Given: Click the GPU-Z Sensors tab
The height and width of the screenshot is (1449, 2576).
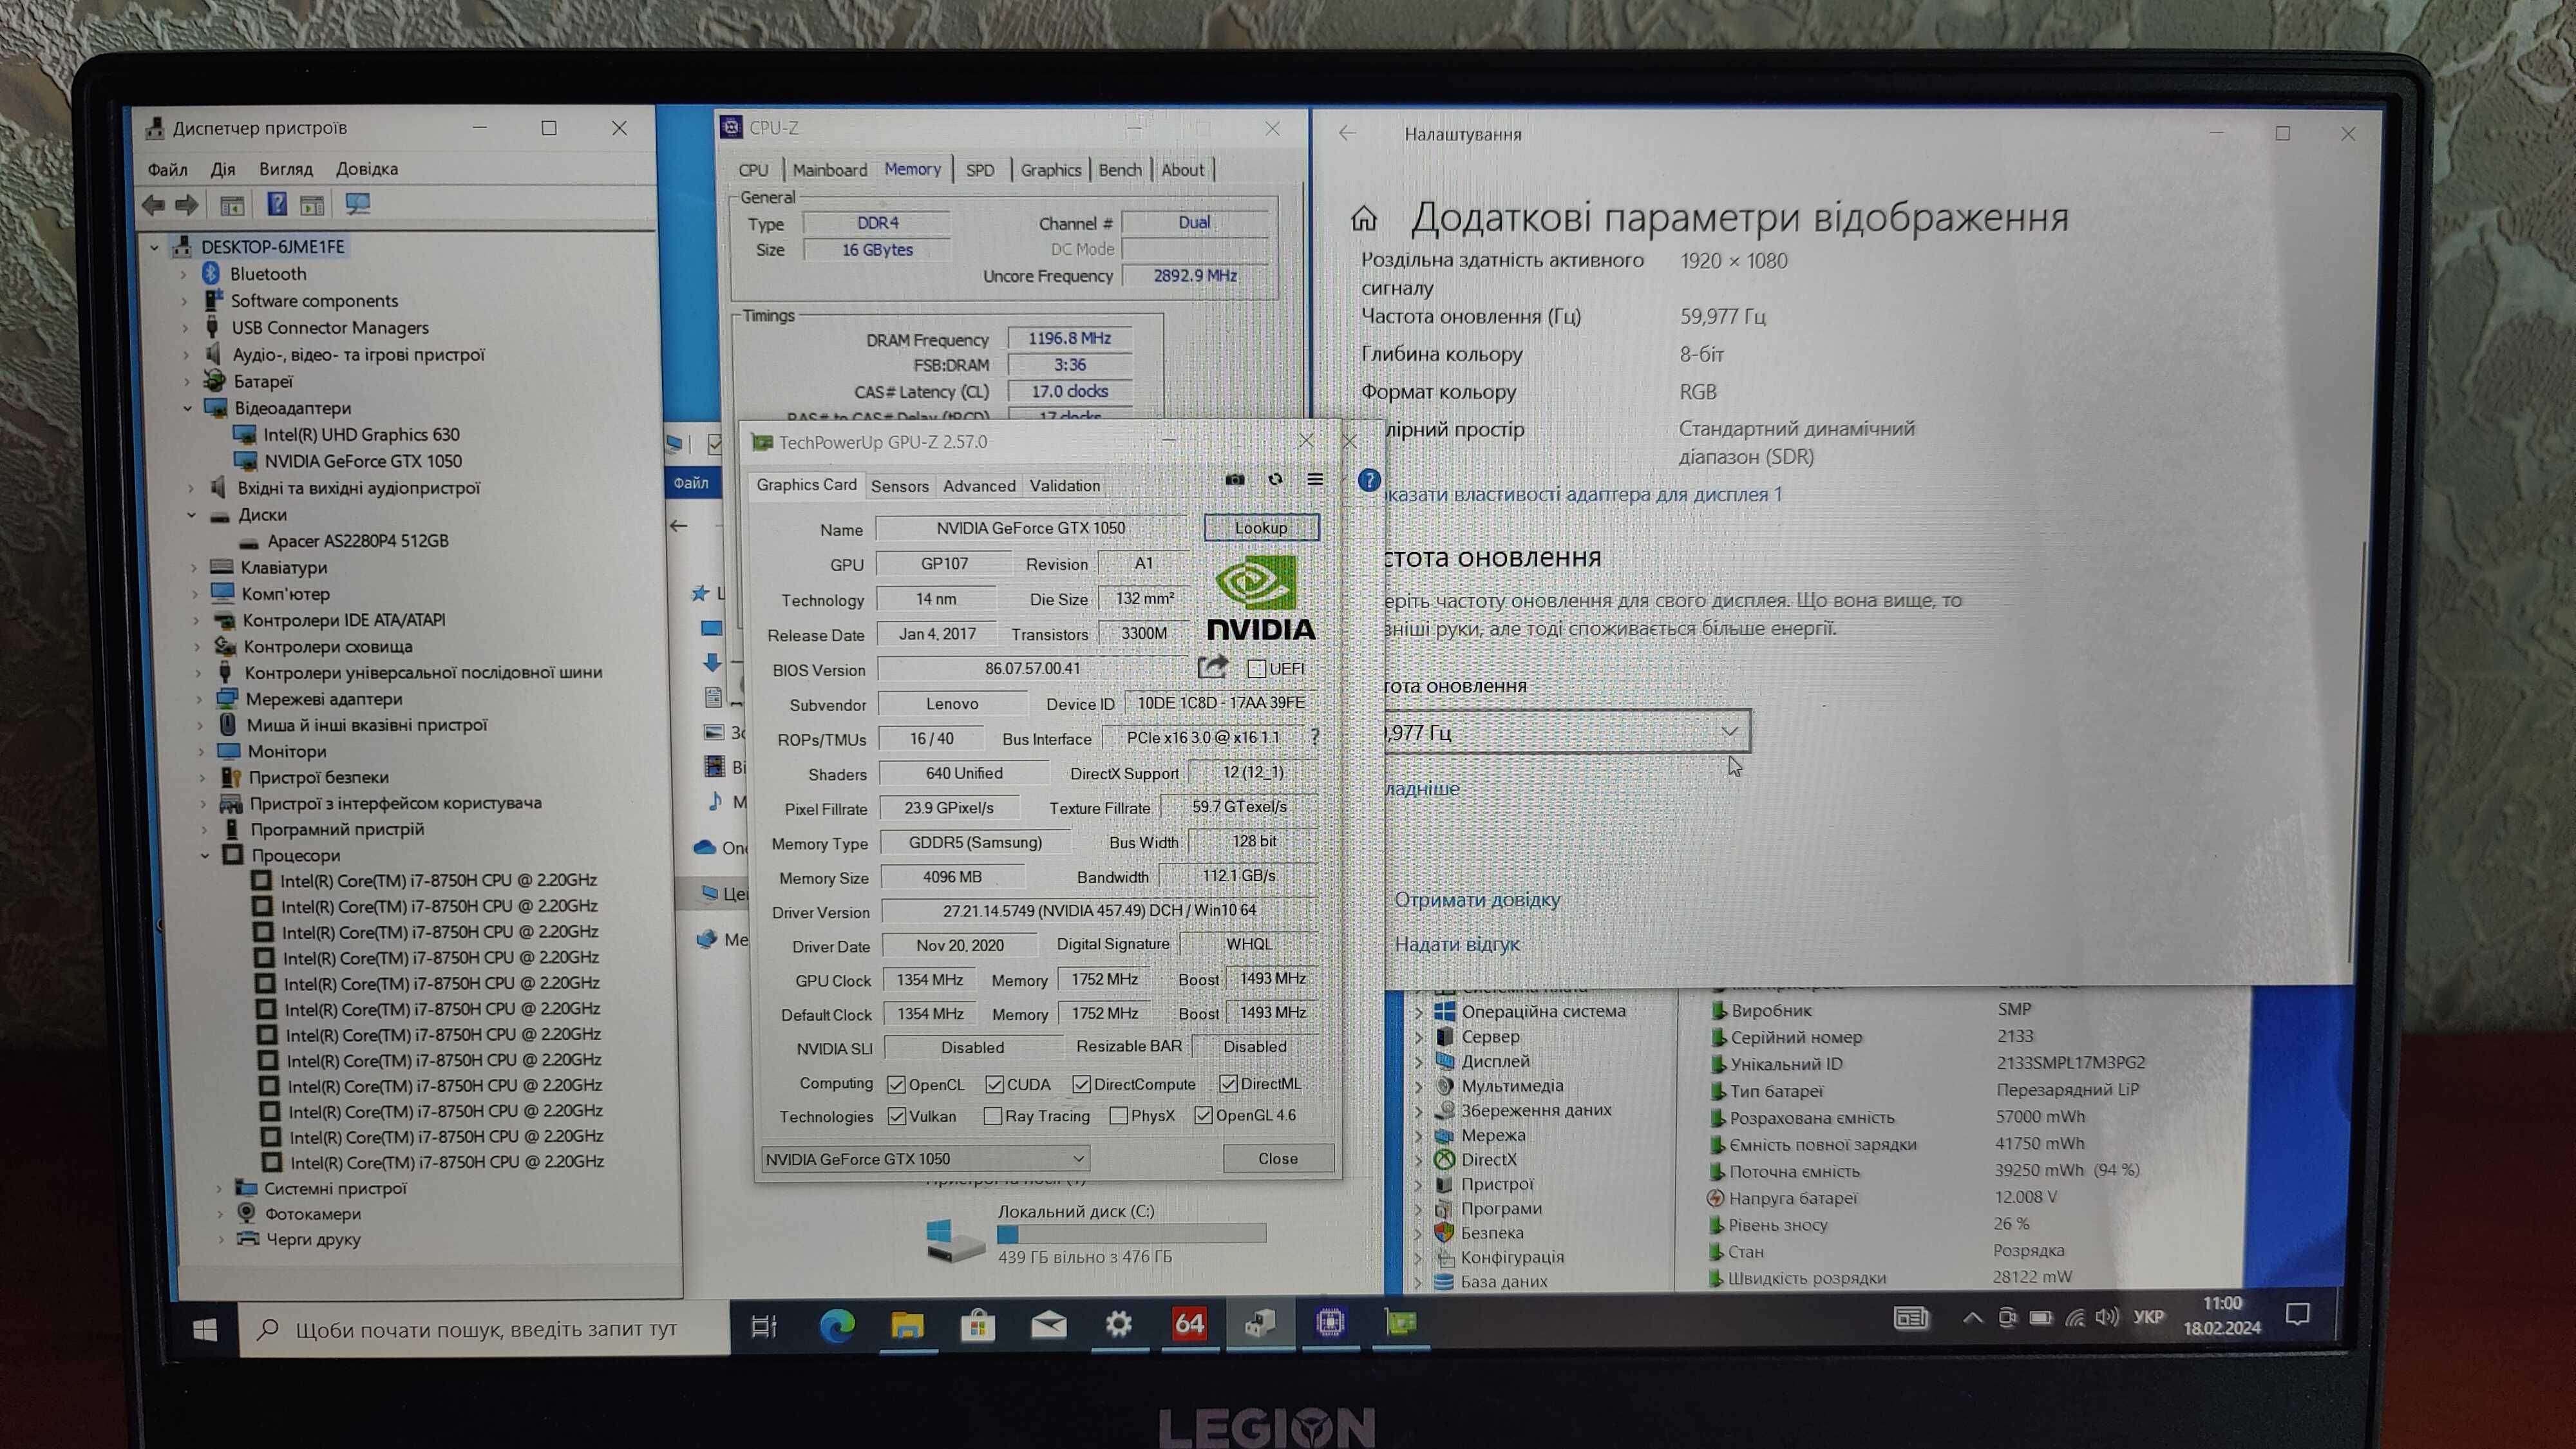Looking at the screenshot, I should tap(899, 485).
